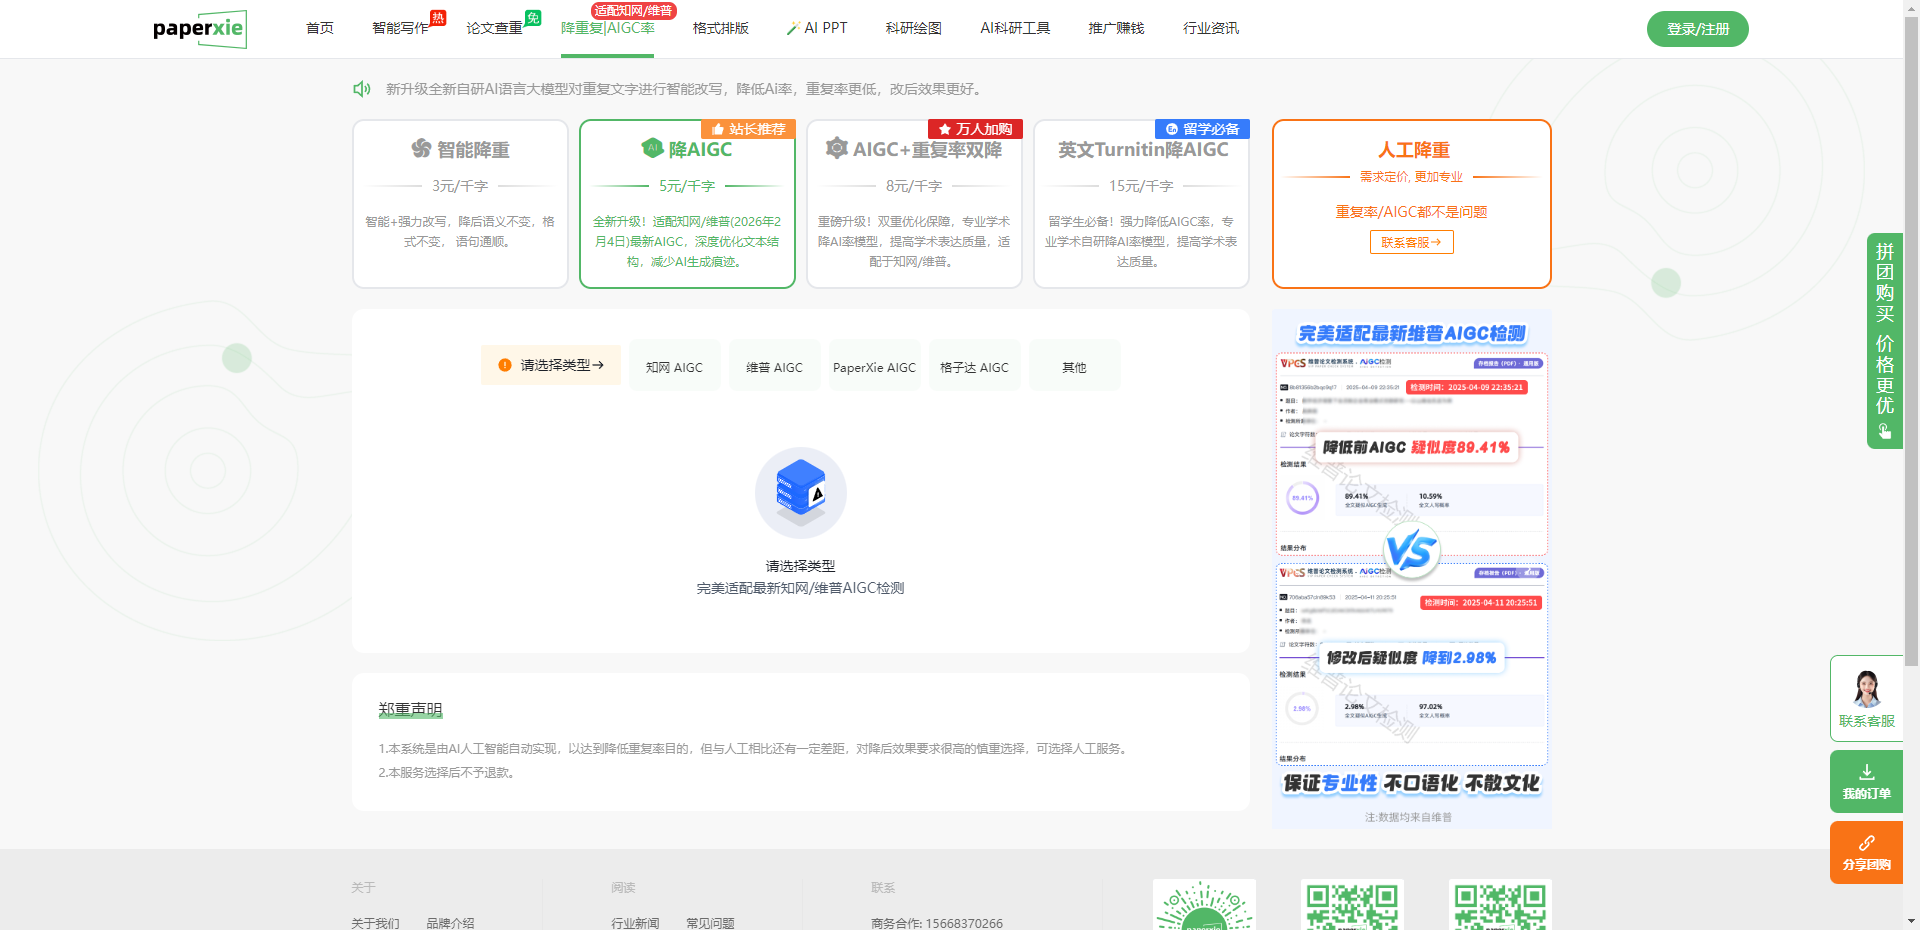Select the 智能降重 3元/千字 card
Viewport: 1920px width, 930px height.
[460, 204]
